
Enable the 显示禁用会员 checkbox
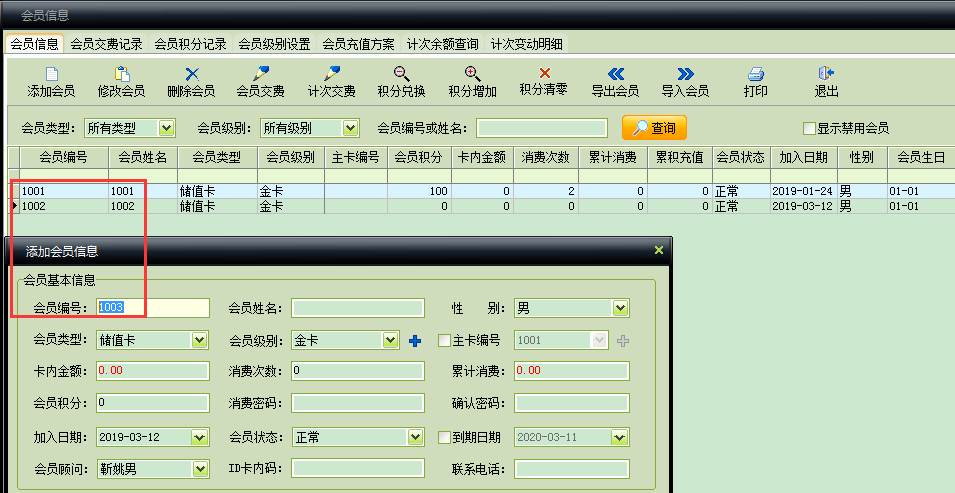pyautogui.click(x=809, y=129)
